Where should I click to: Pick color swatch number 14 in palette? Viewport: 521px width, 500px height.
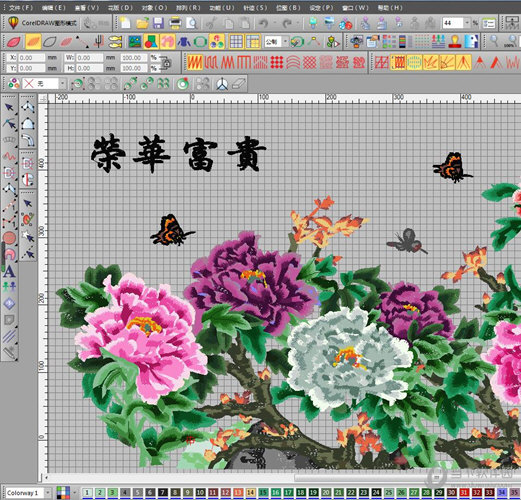pyautogui.click(x=250, y=492)
